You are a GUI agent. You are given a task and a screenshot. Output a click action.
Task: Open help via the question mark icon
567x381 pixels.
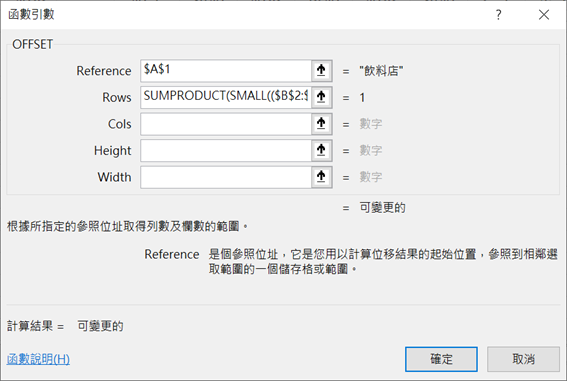(499, 15)
